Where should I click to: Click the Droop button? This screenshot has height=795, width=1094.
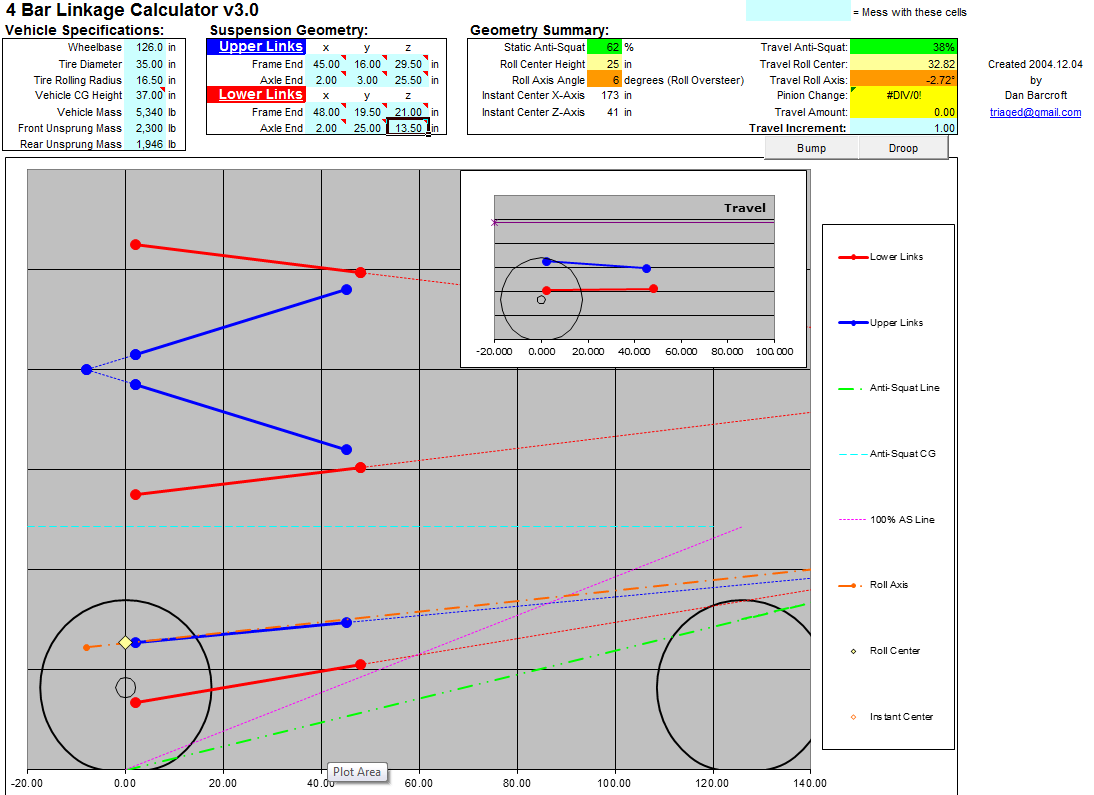(x=903, y=148)
